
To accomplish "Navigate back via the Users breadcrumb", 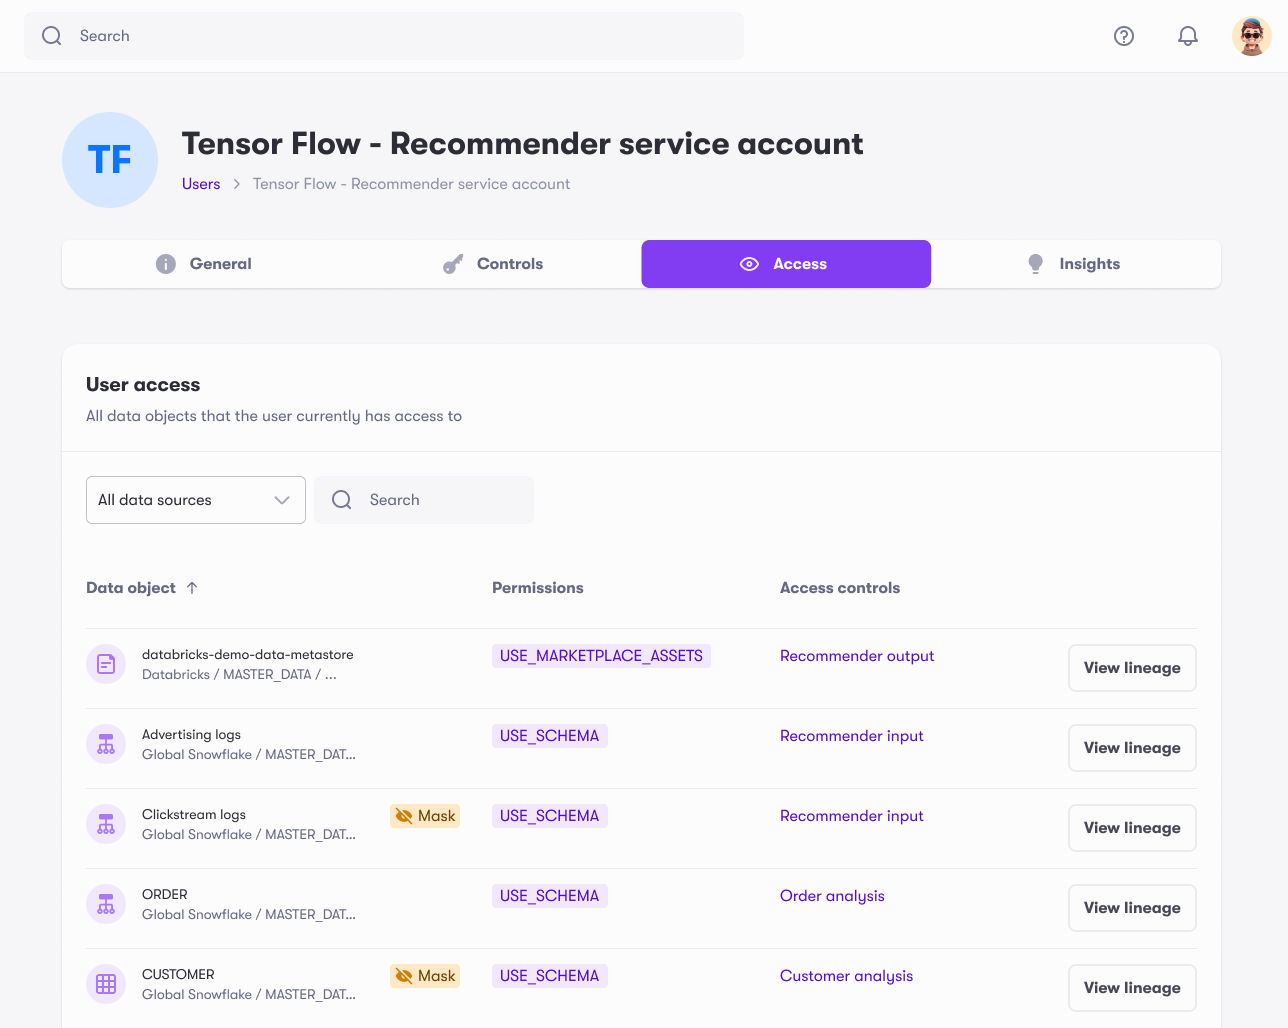I will [200, 184].
